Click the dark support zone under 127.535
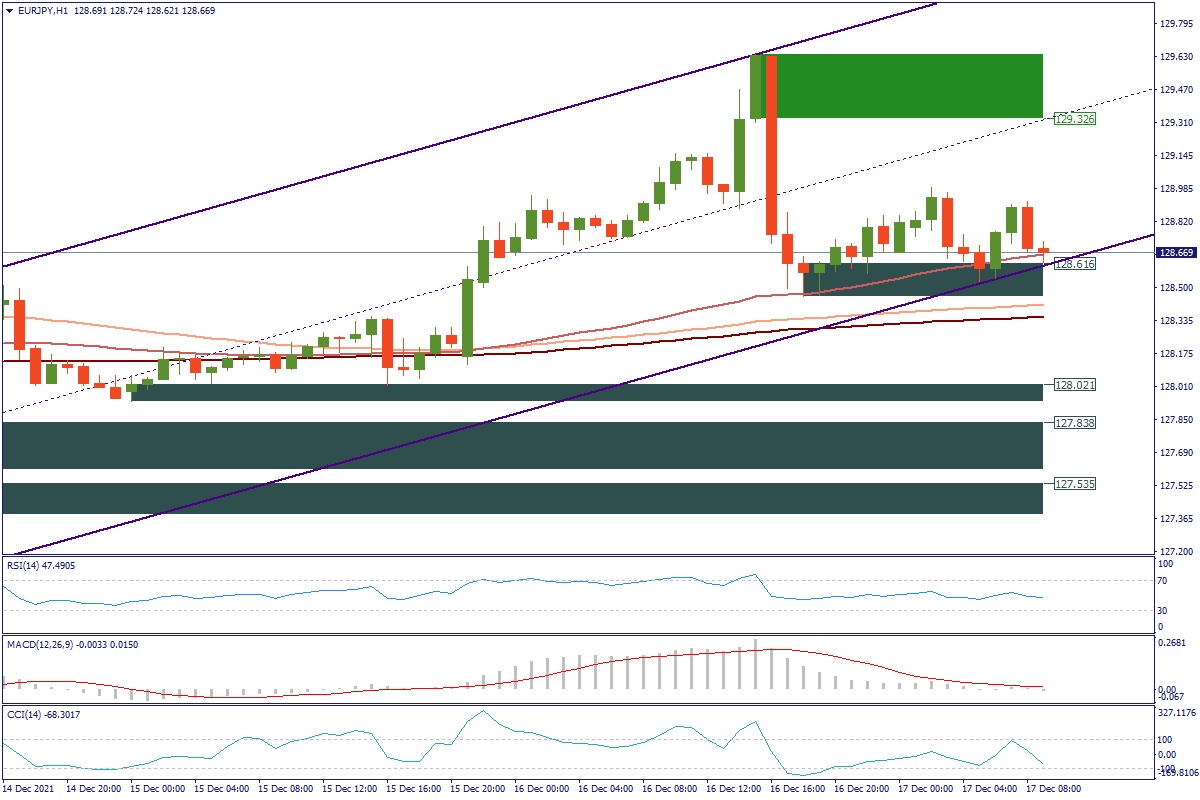1200x800 pixels. pos(520,498)
